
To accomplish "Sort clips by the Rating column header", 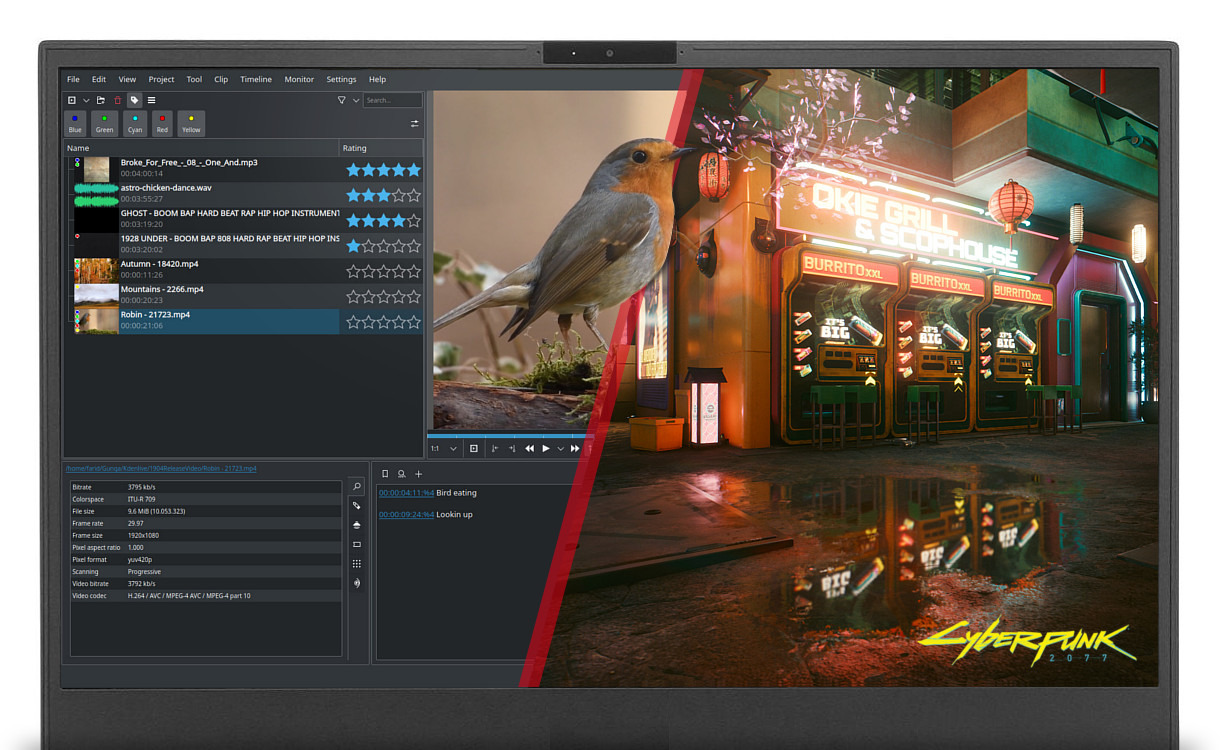I will point(382,148).
